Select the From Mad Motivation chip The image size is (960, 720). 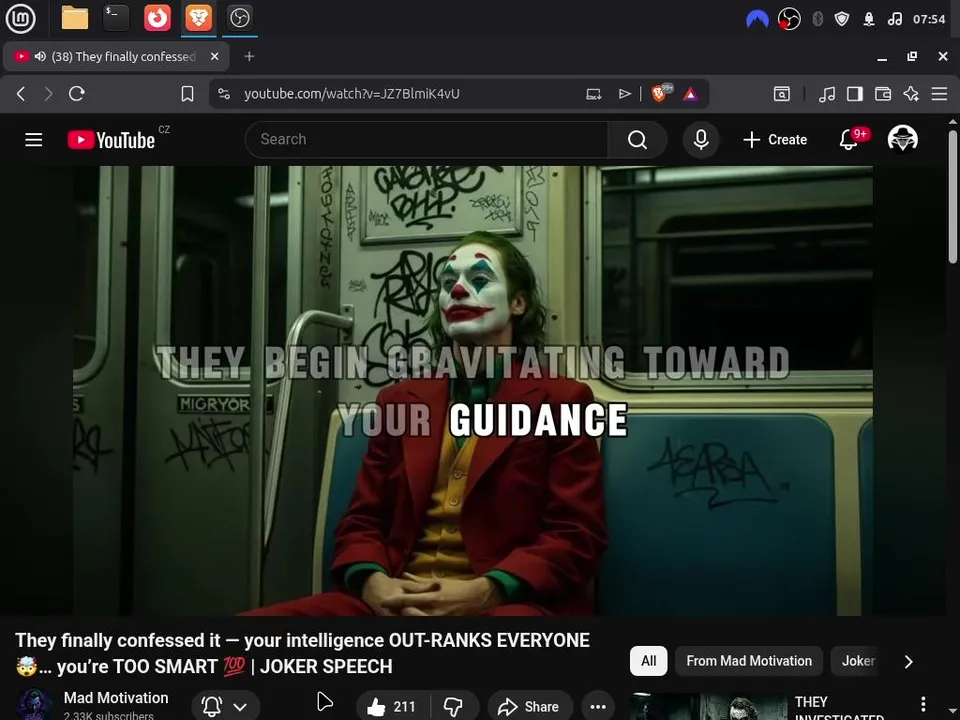point(749,661)
